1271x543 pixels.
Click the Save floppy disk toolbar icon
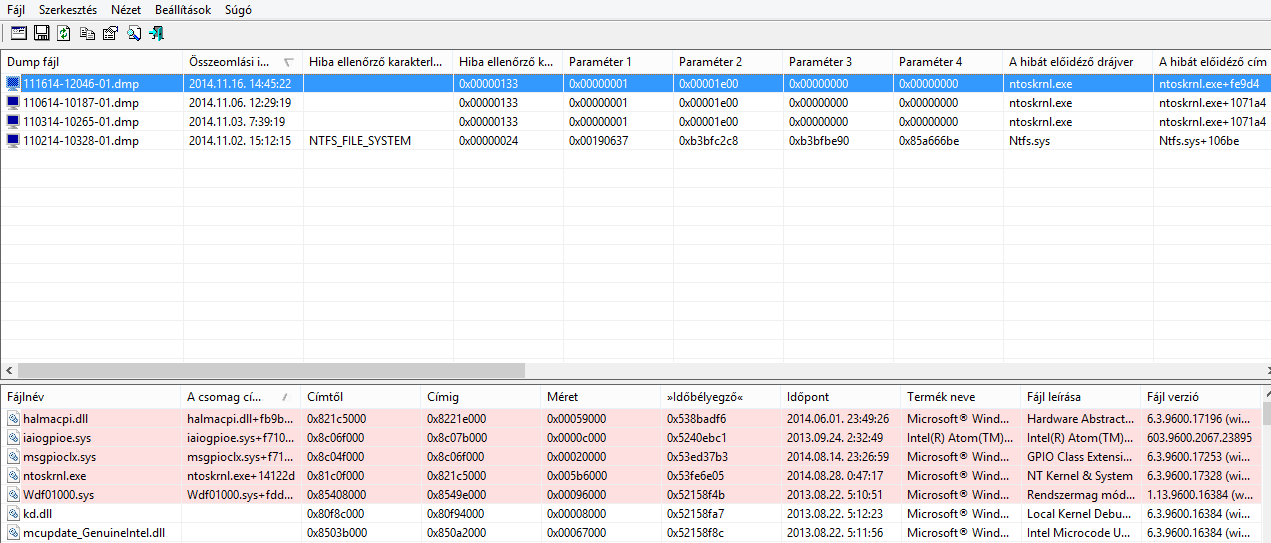tap(42, 33)
